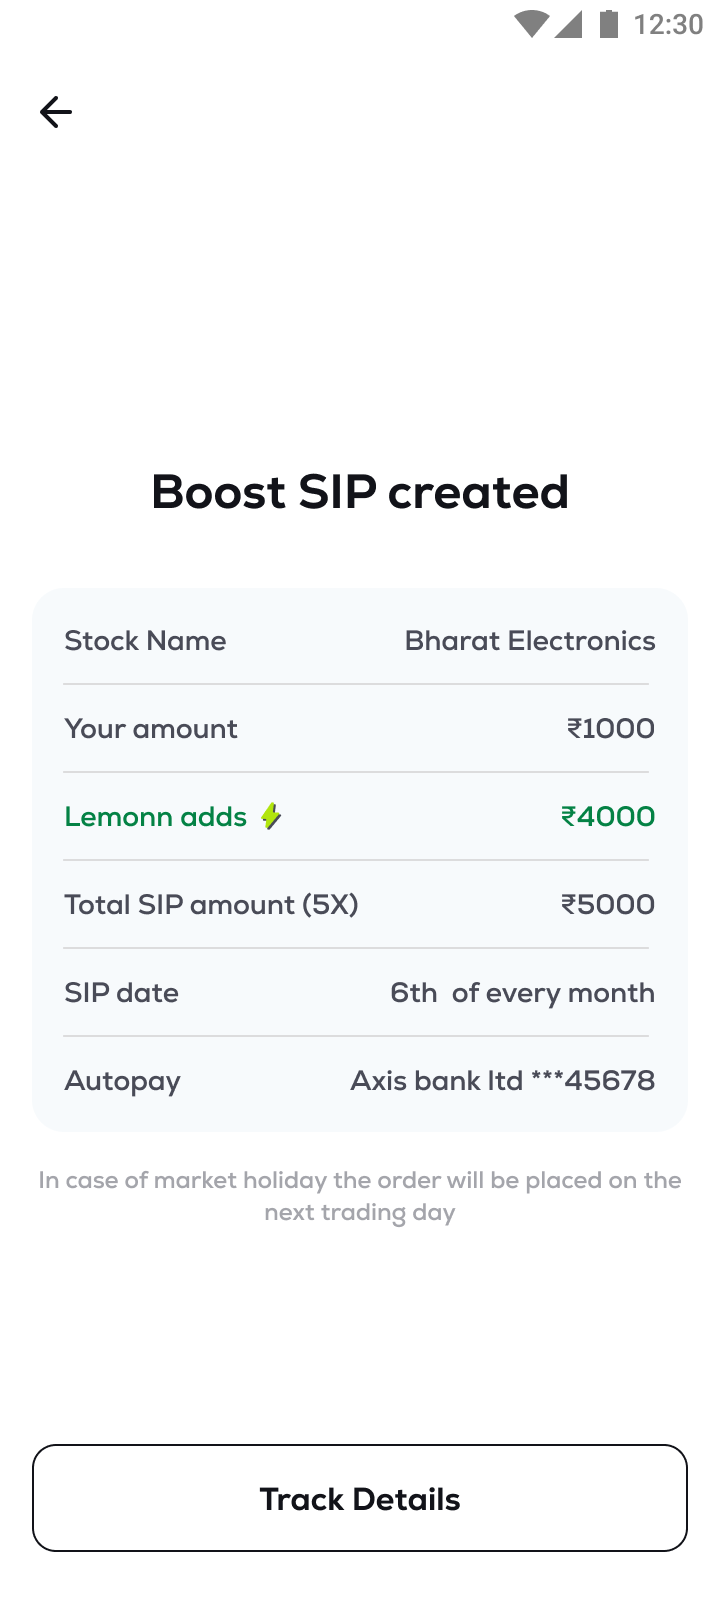Tap the back arrow icon

(x=56, y=112)
